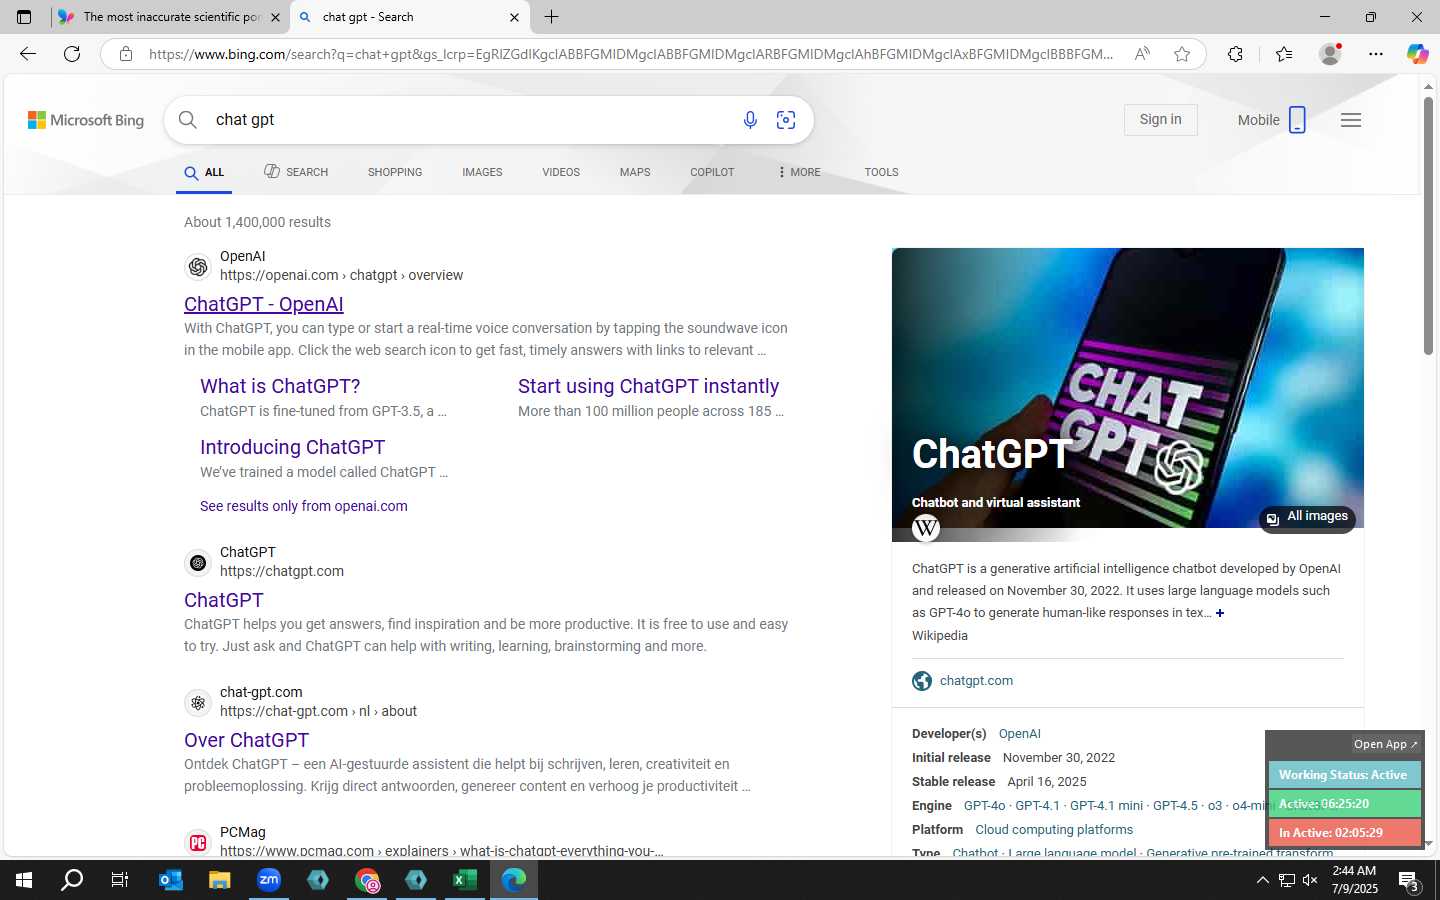Go to Microsoft Bing home logo
The image size is (1440, 900).
[x=86, y=120]
